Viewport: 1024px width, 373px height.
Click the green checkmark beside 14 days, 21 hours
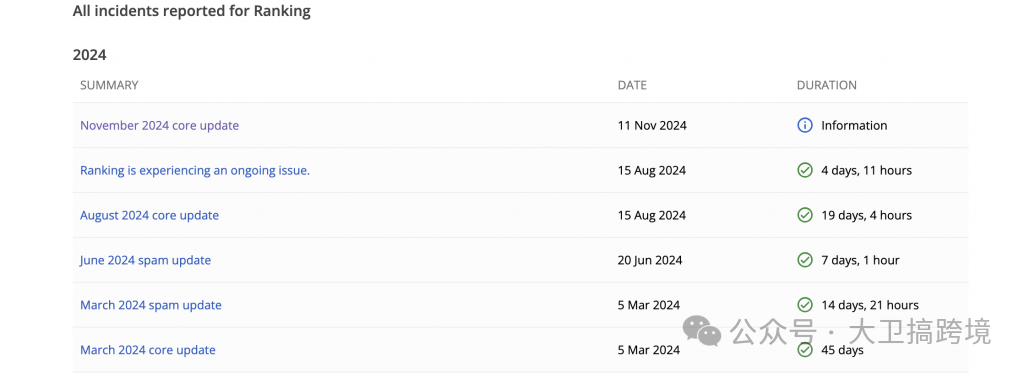(805, 305)
